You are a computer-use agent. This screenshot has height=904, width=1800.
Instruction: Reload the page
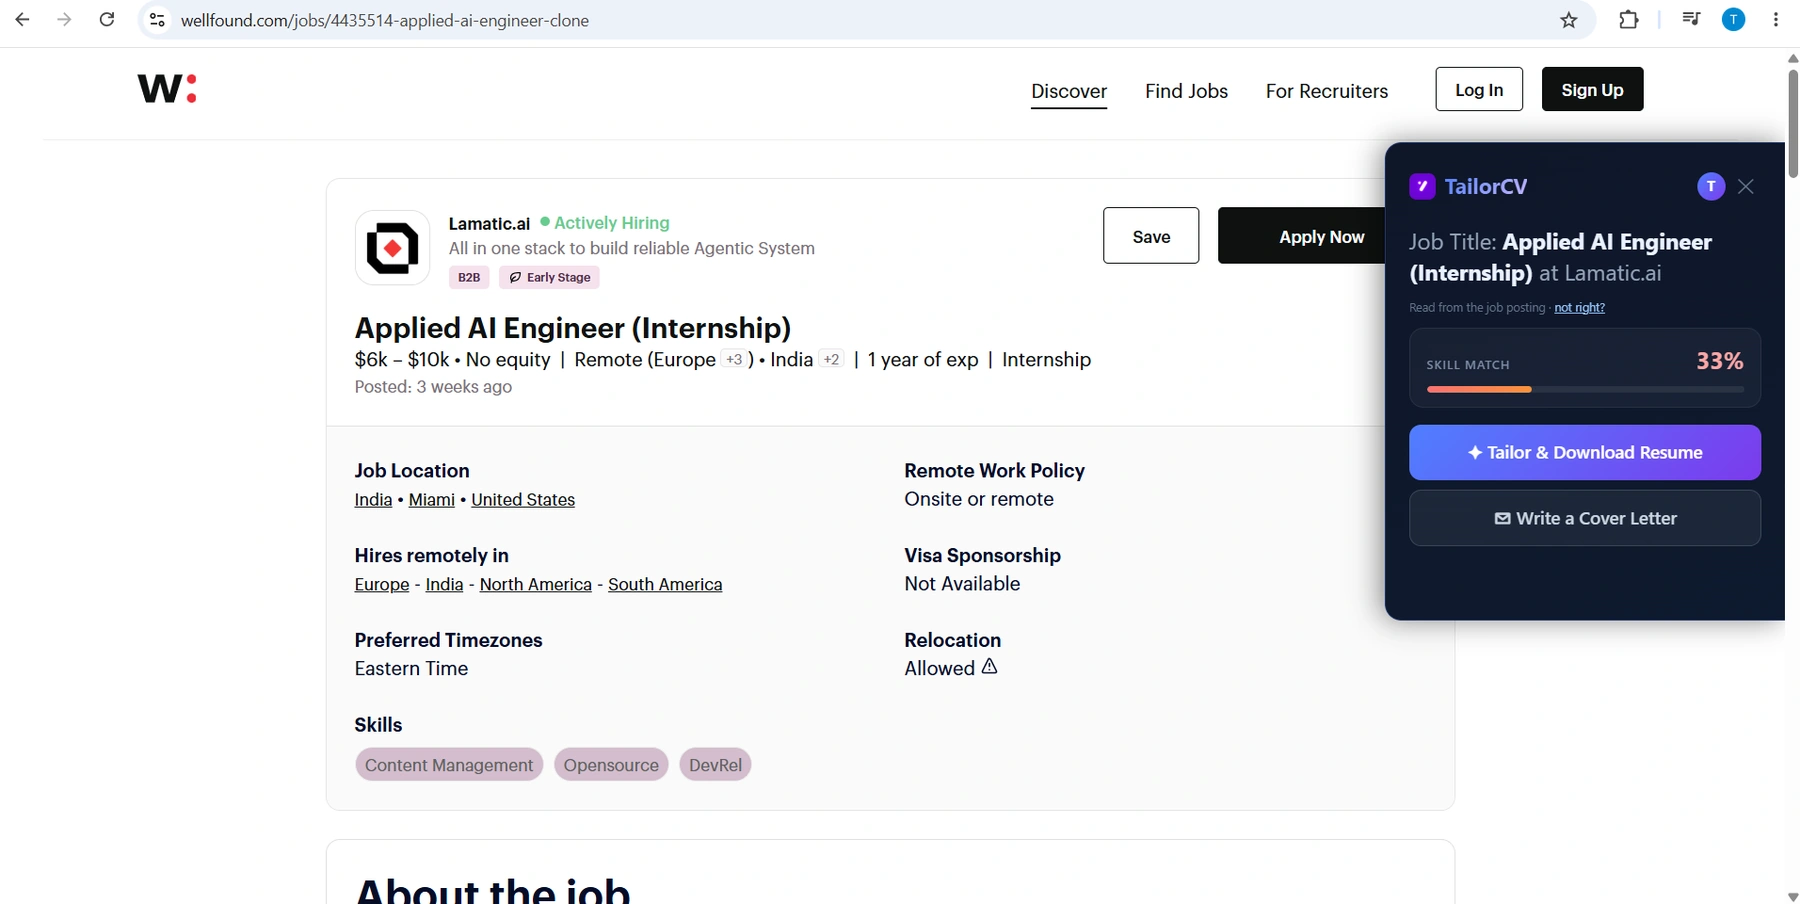(x=107, y=20)
